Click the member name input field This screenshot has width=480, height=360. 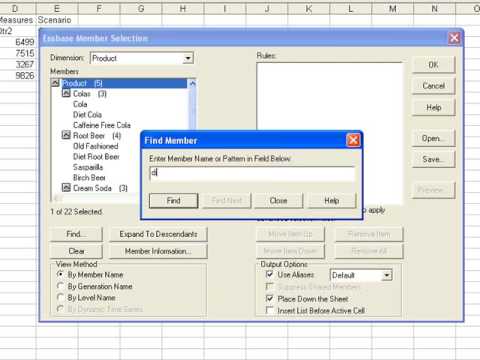(252, 173)
